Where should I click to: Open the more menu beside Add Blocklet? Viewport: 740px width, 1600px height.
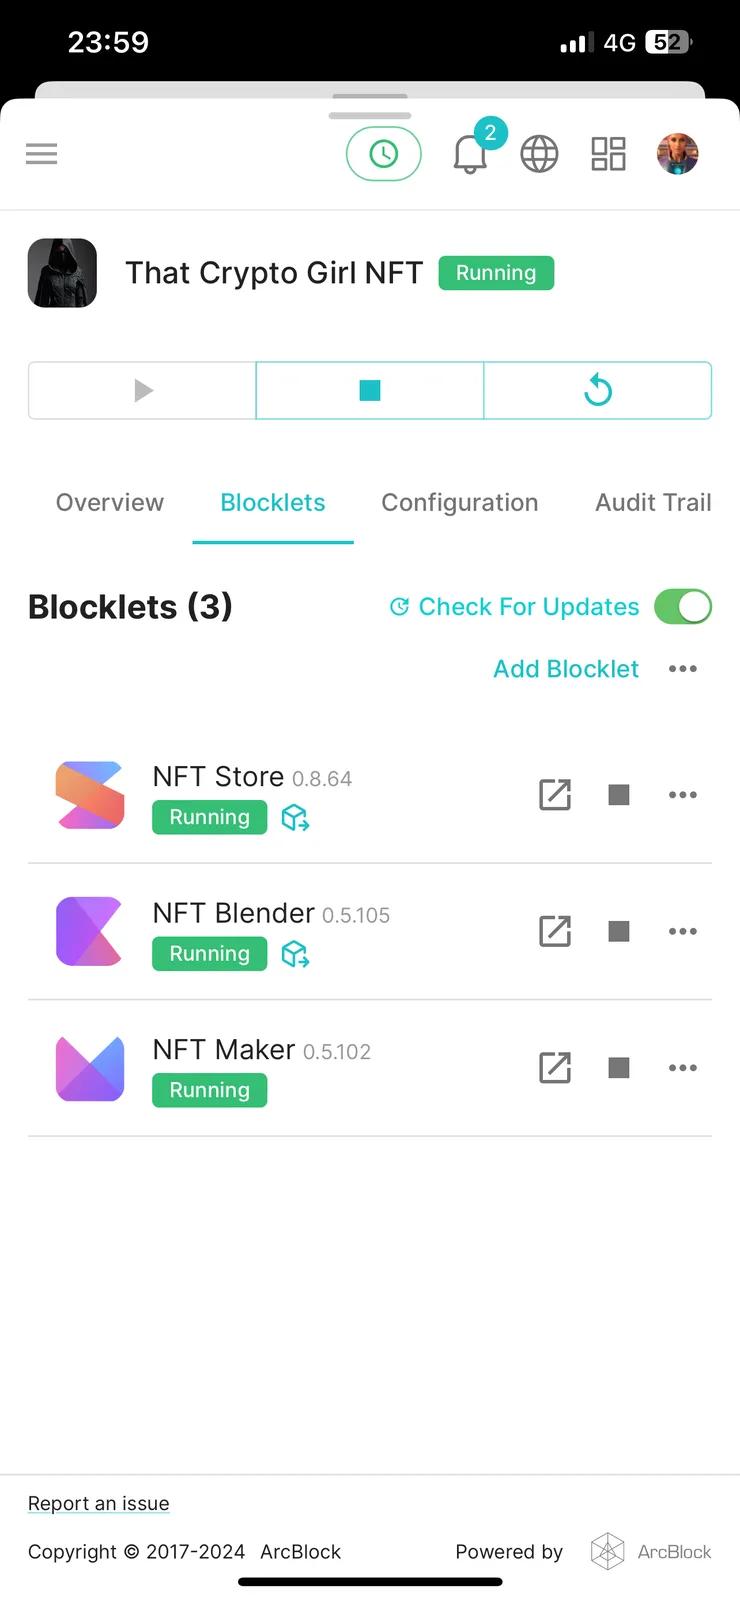pos(683,669)
